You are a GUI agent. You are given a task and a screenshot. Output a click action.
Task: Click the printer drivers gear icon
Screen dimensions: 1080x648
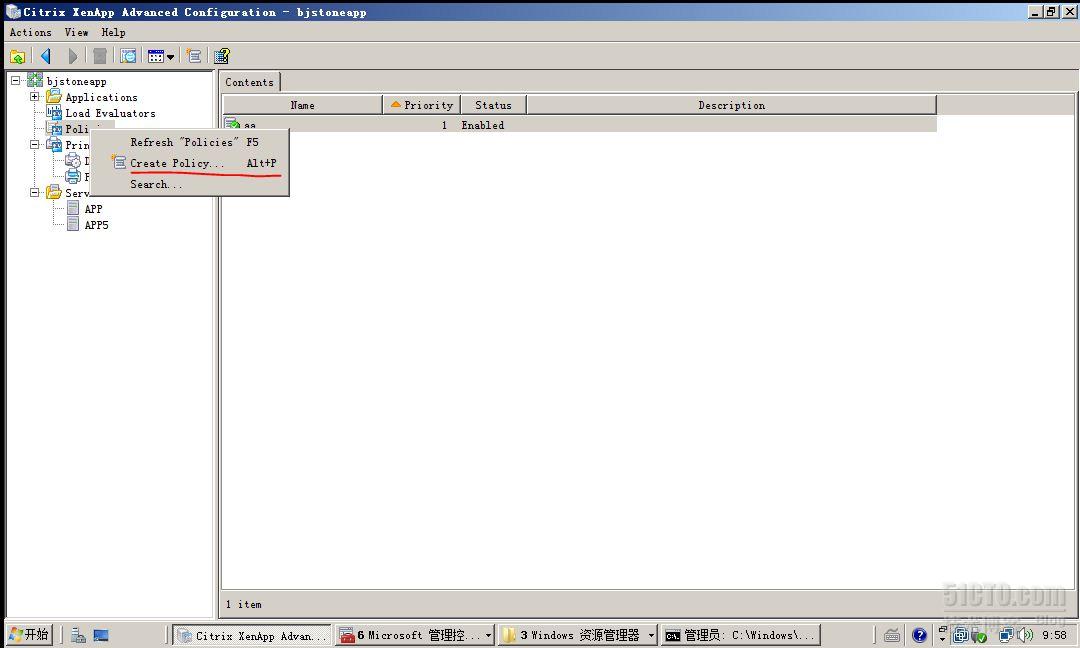click(x=73, y=160)
